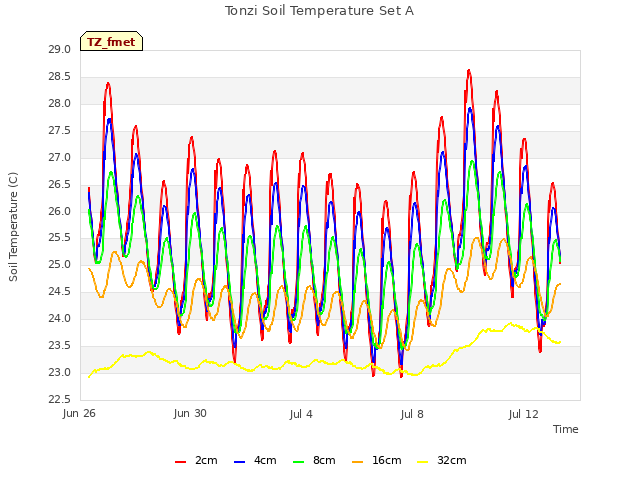Screen dimensions: 640x480
Task: Click the Jul 12 x-axis tick label
Action: click(524, 414)
